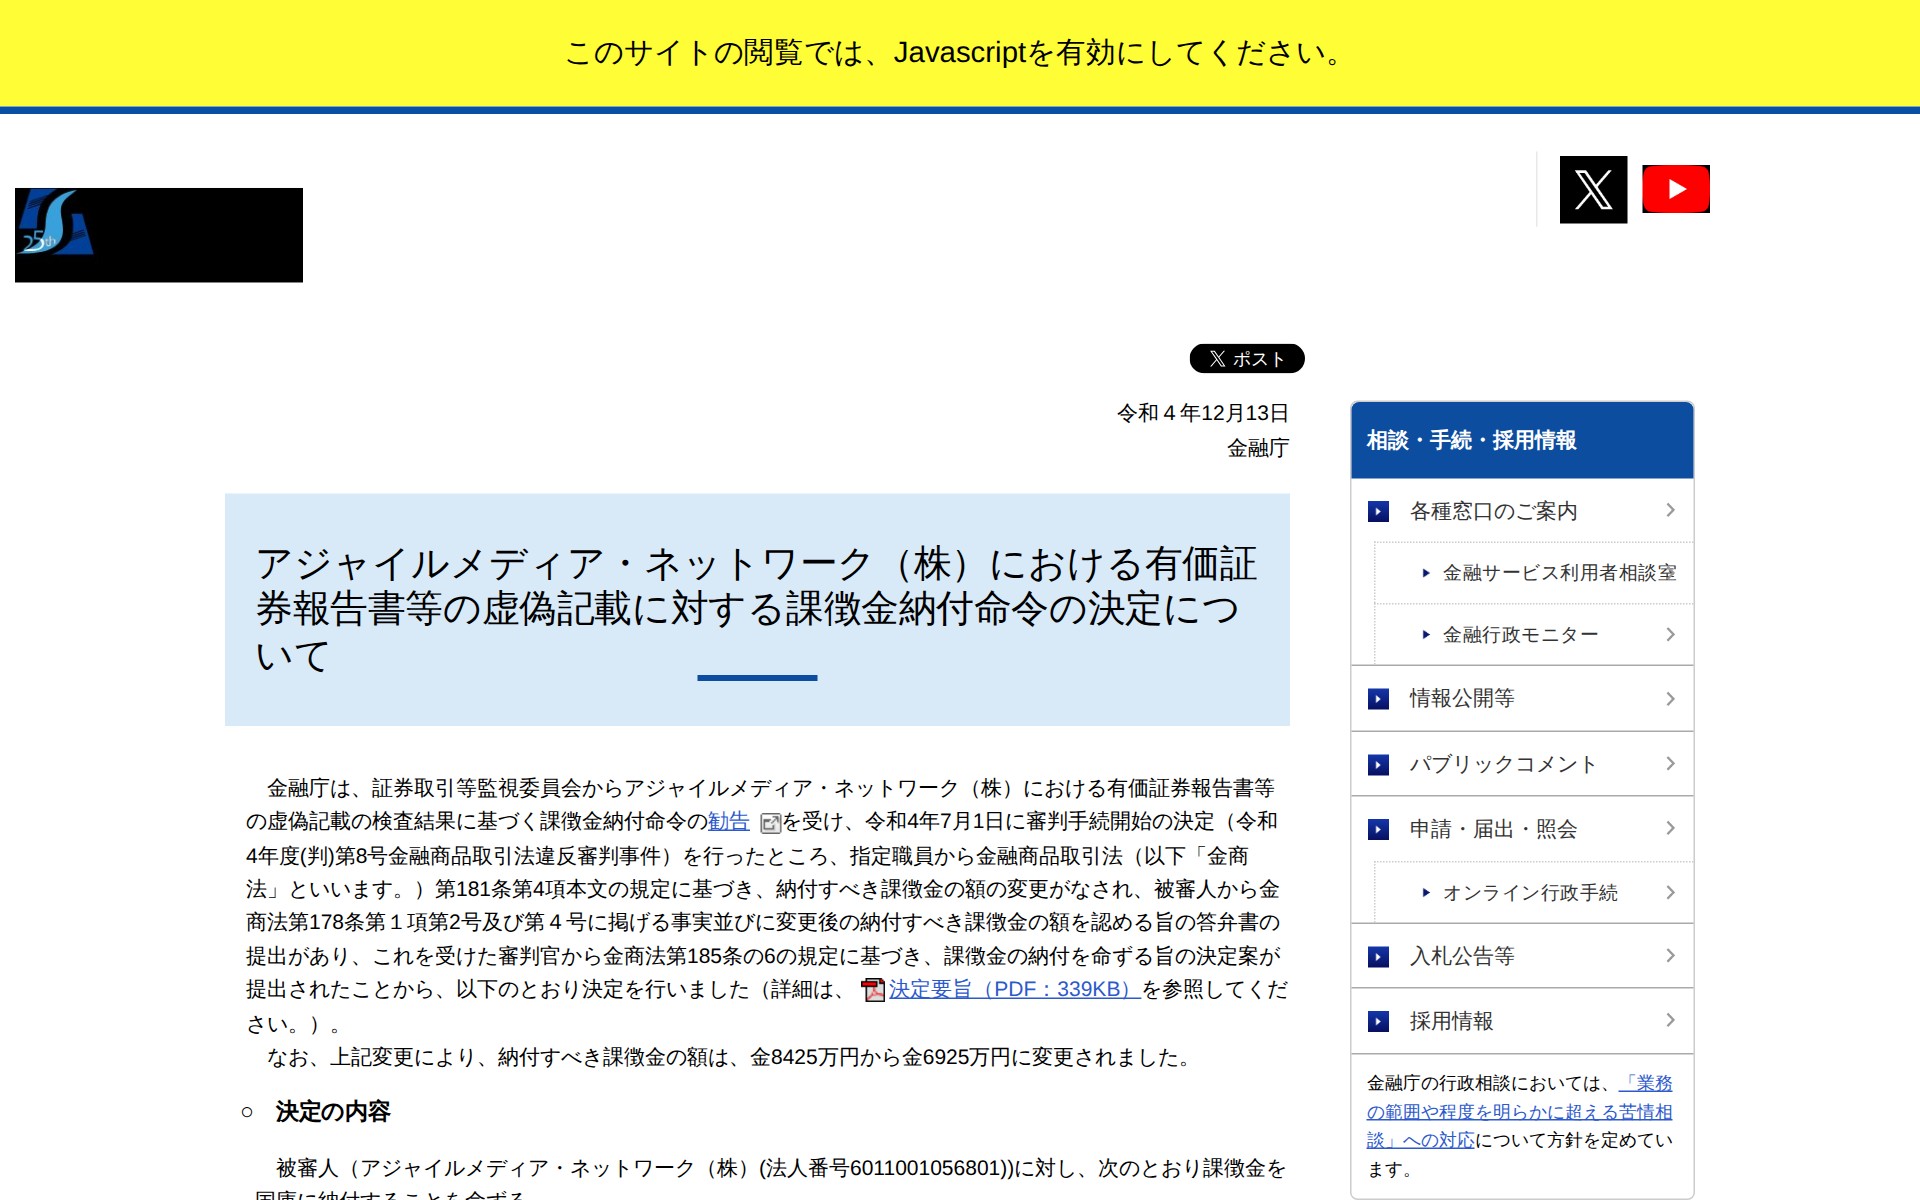
Task: Click the 相談・手続・採用情報 sidebar header
Action: [1471, 441]
